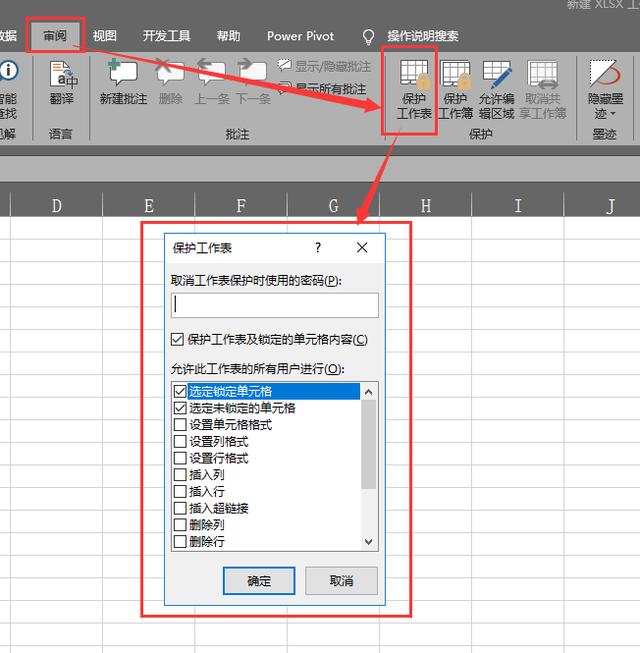Enable 删除列 checkbox
Image resolution: width=640 pixels, height=653 pixels.
[180, 525]
